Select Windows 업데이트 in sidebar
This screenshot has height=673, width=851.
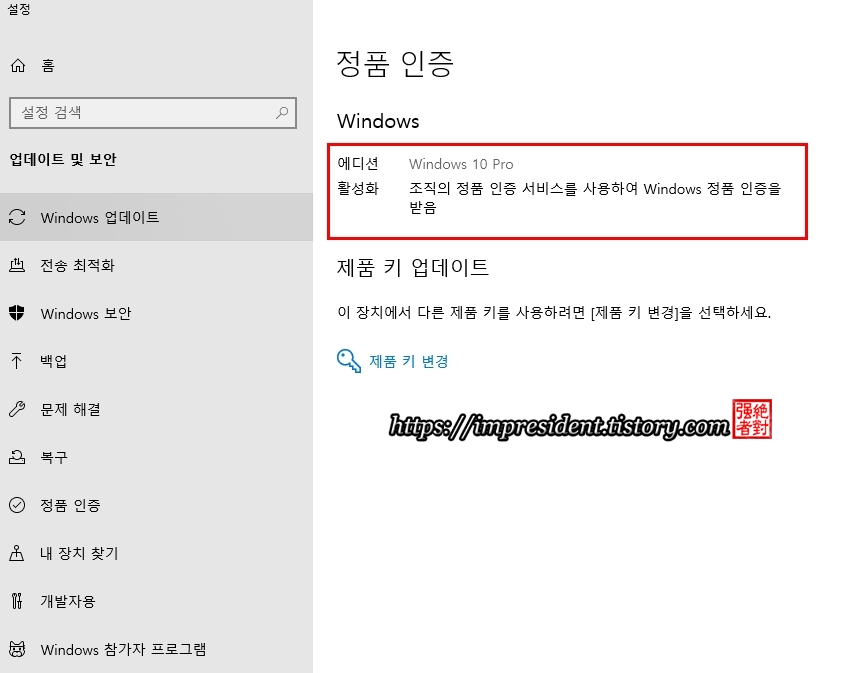pyautogui.click(x=156, y=217)
